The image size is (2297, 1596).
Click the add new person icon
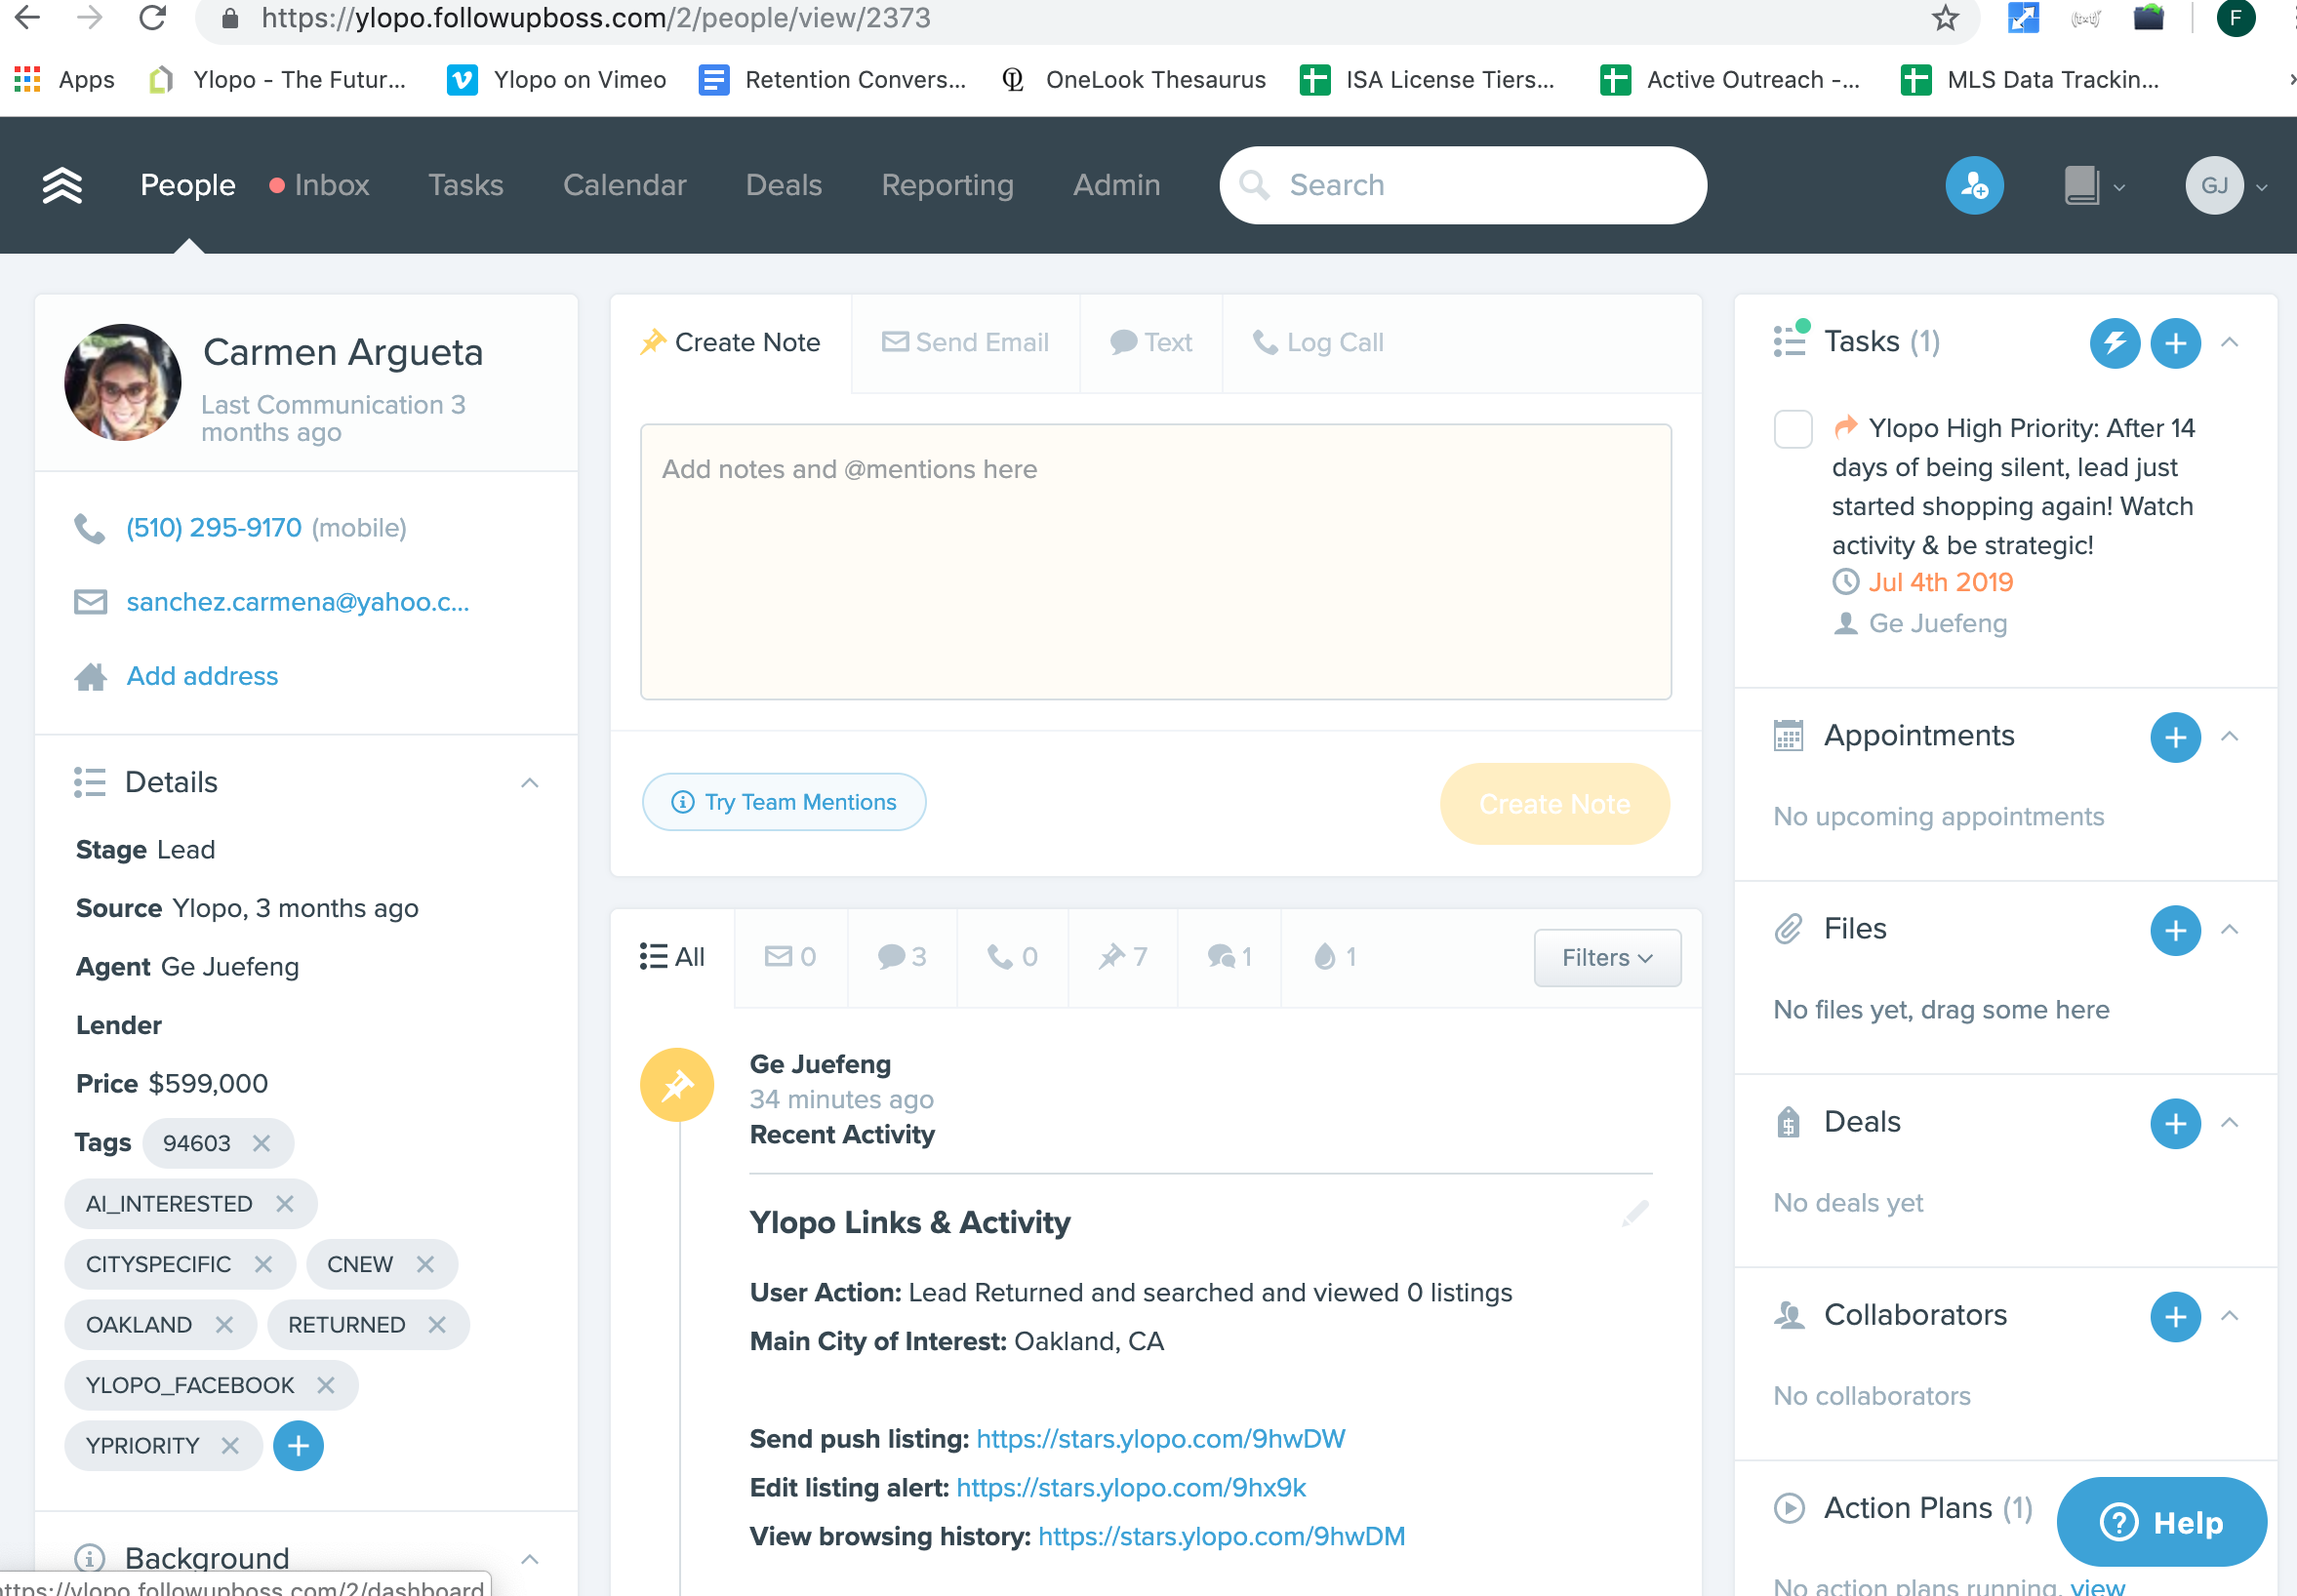tap(1974, 185)
